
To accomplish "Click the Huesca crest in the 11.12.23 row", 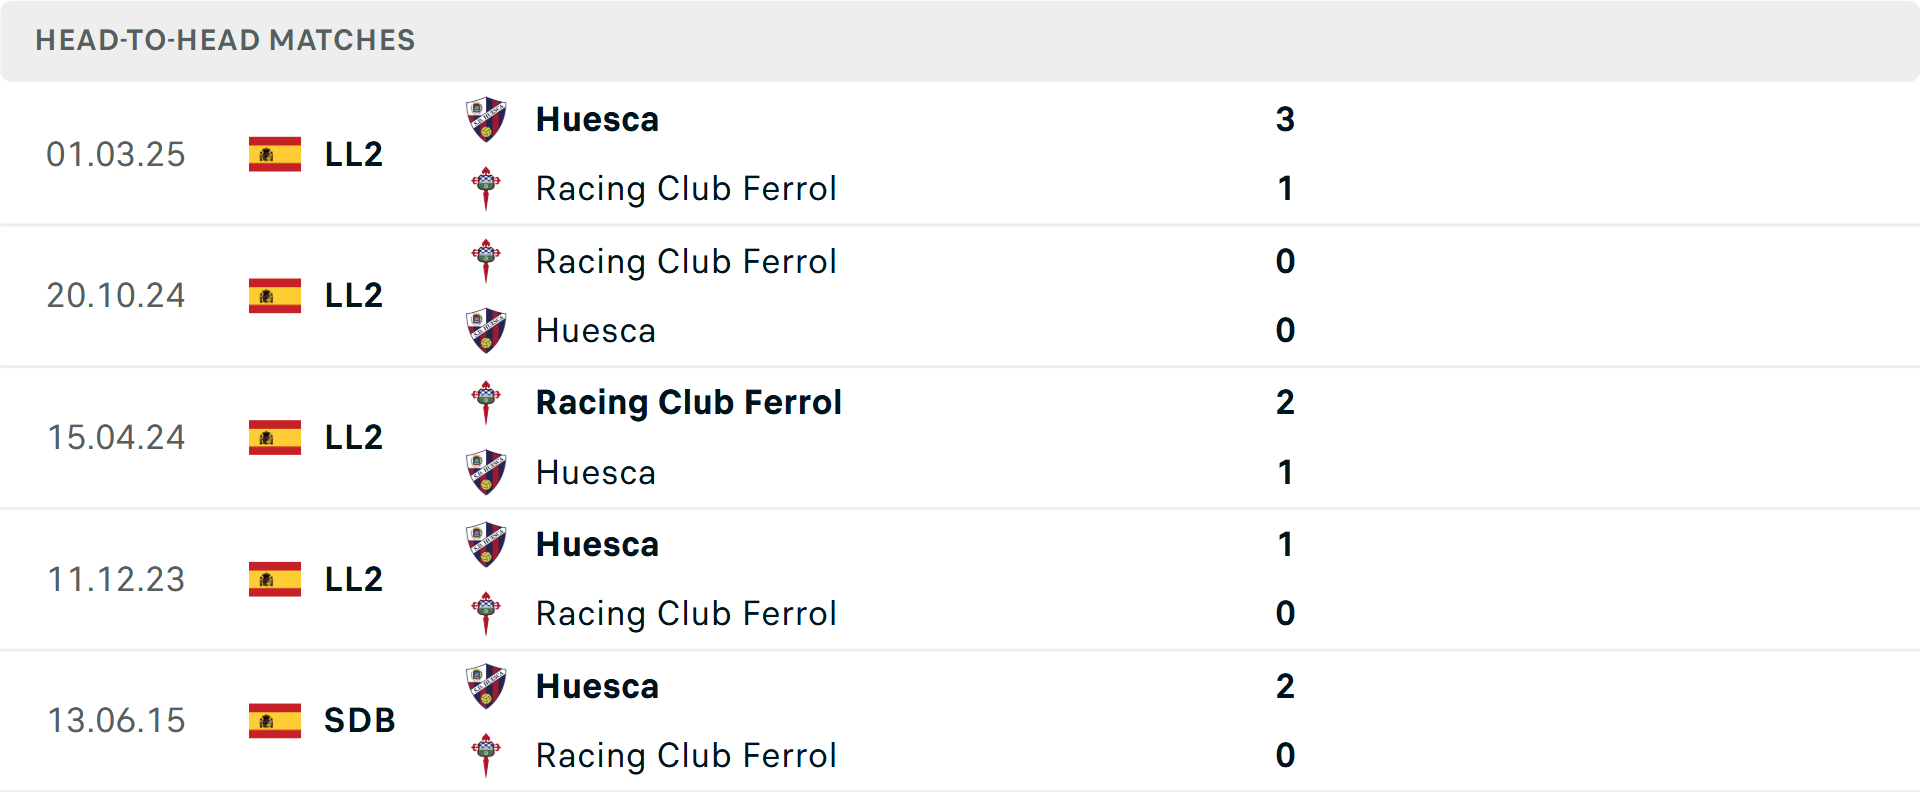I will tap(487, 544).
